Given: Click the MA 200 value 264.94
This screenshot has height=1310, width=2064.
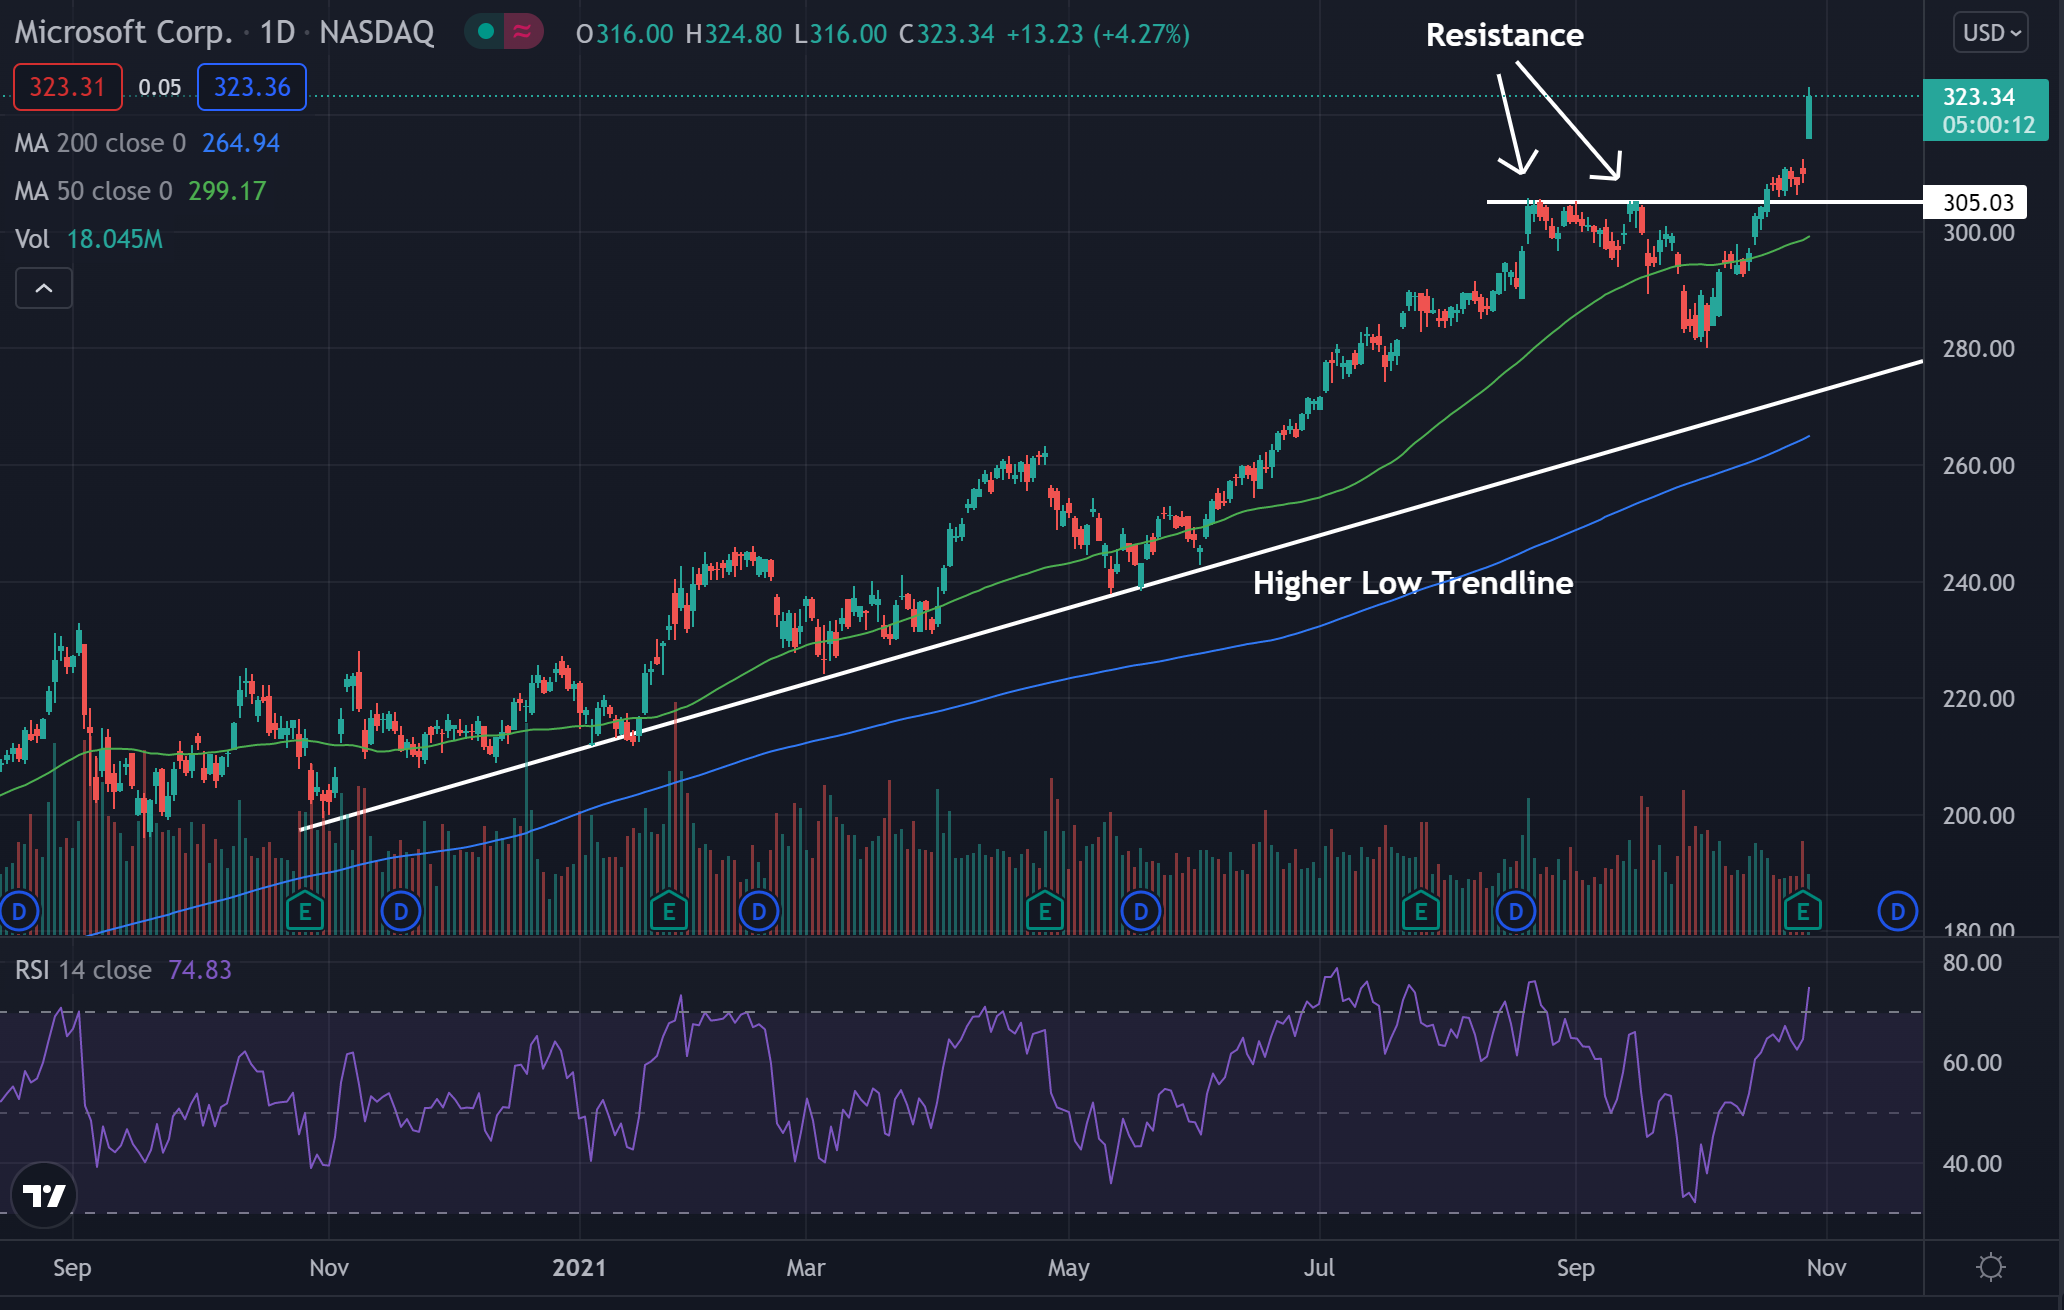Looking at the screenshot, I should click(241, 143).
